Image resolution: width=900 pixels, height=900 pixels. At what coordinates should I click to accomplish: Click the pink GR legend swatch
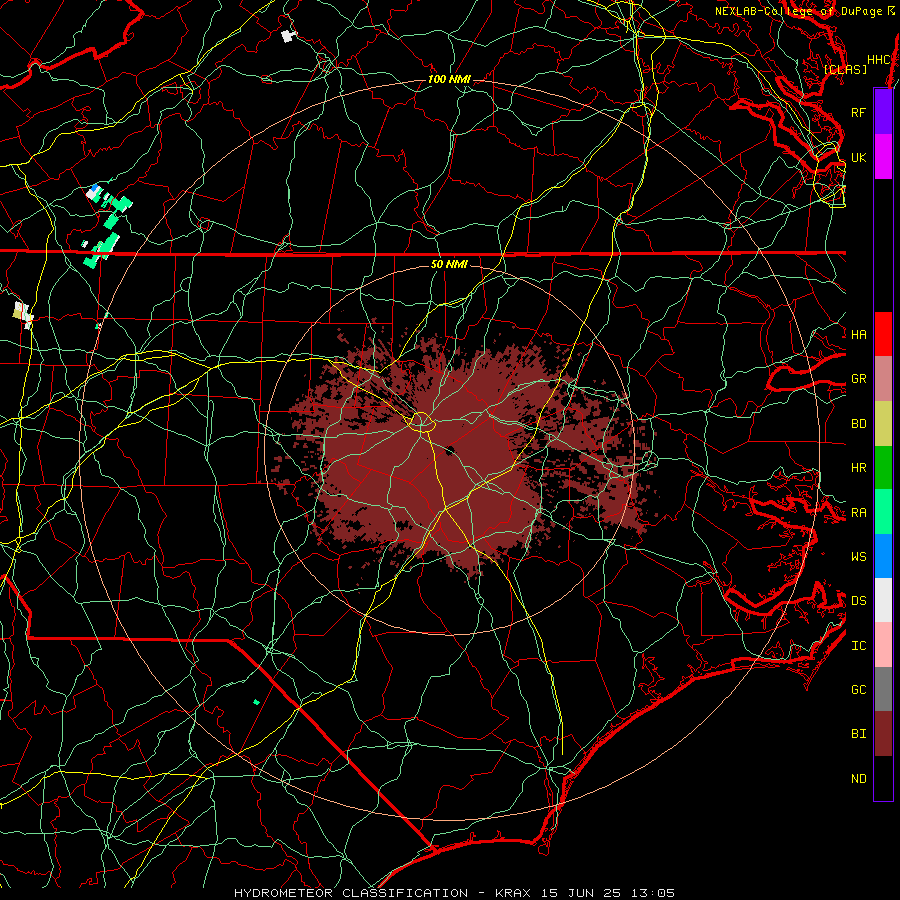pyautogui.click(x=883, y=379)
